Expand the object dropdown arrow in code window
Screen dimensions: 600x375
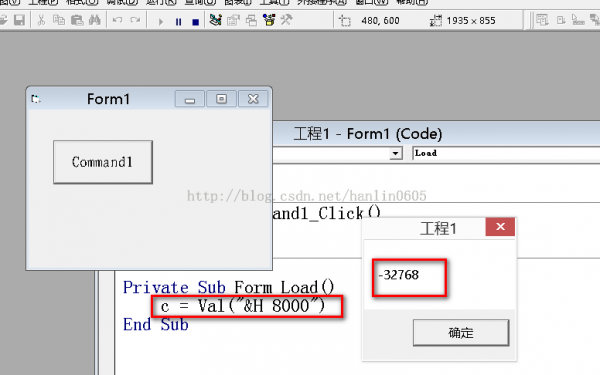pos(396,153)
